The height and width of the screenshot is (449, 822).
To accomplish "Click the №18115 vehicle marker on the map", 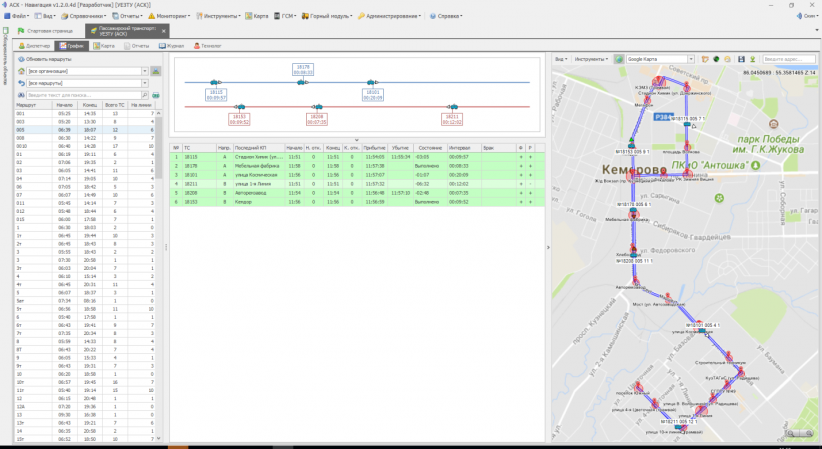I will (687, 124).
